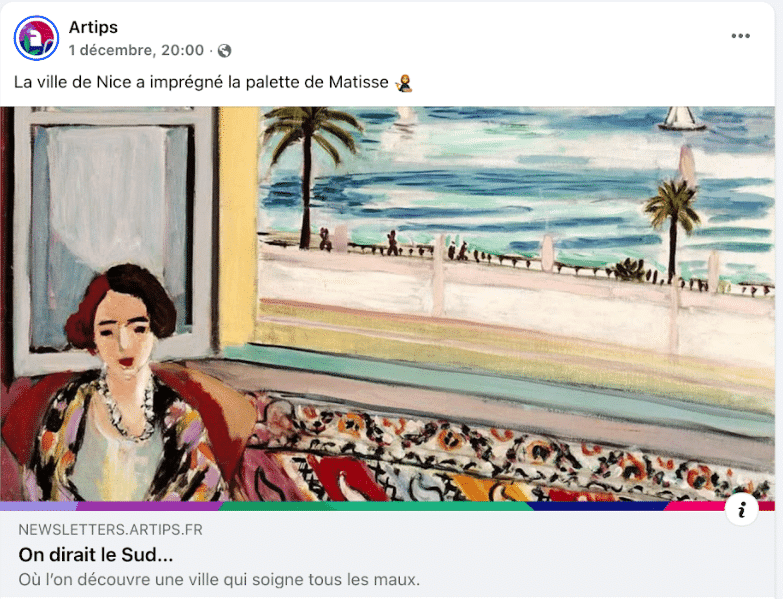Viewport: 783px width, 599px height.
Task: Click the pink stripe segment
Action: click(695, 506)
